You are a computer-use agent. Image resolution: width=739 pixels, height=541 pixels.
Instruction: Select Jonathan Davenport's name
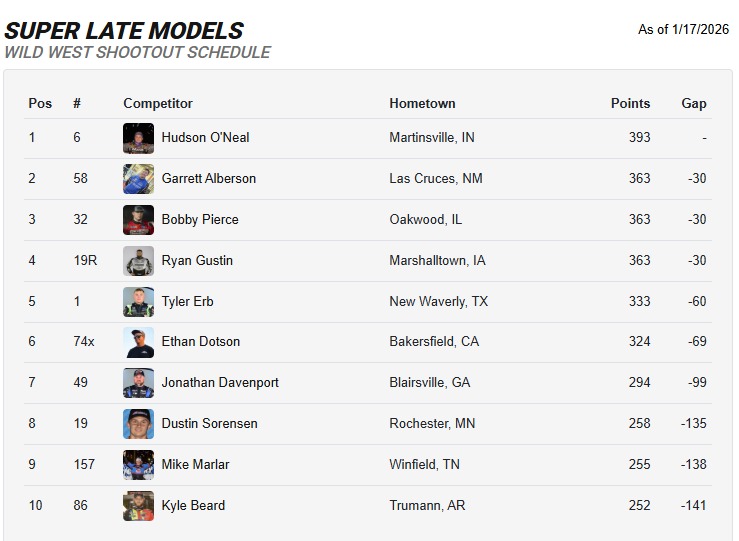[220, 383]
